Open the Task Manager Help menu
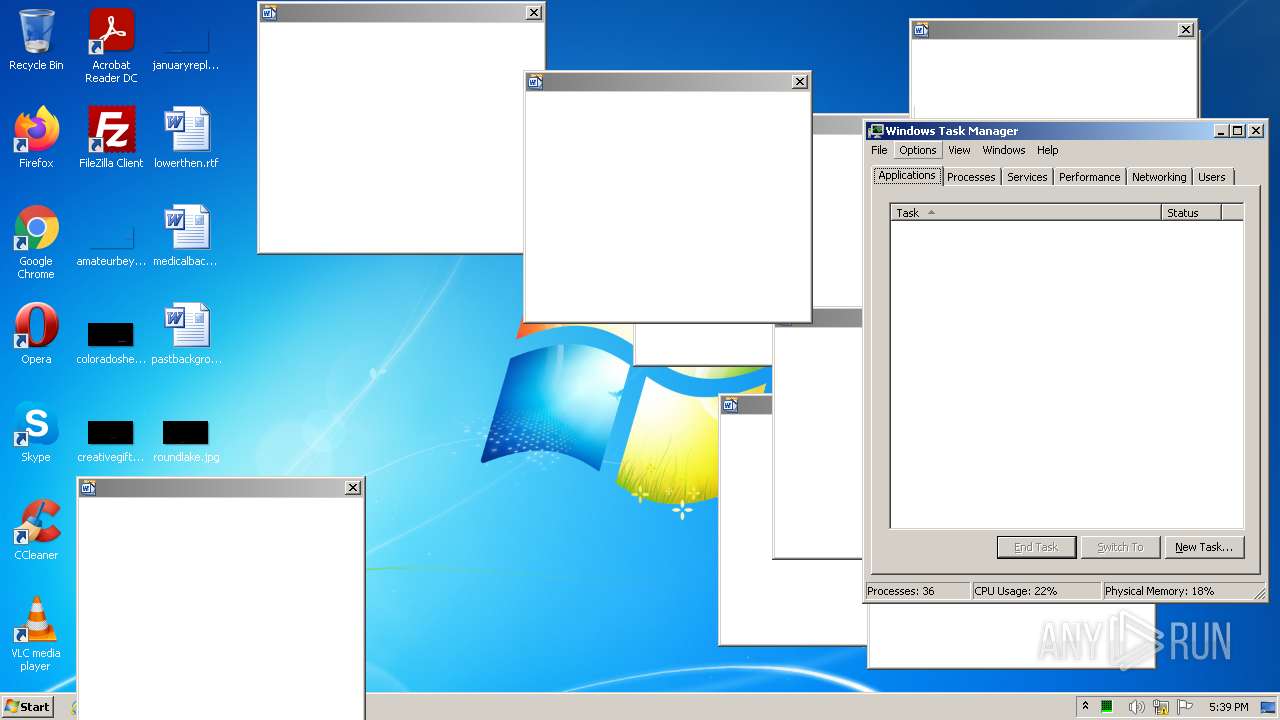Viewport: 1280px width, 720px height. coord(1047,150)
